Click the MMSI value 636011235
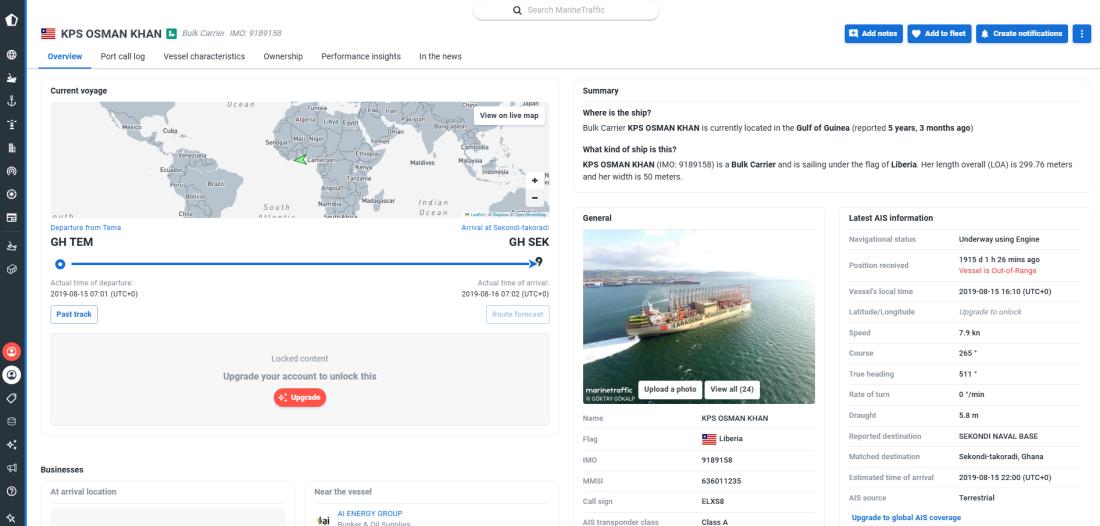The width and height of the screenshot is (1100, 526). (721, 481)
